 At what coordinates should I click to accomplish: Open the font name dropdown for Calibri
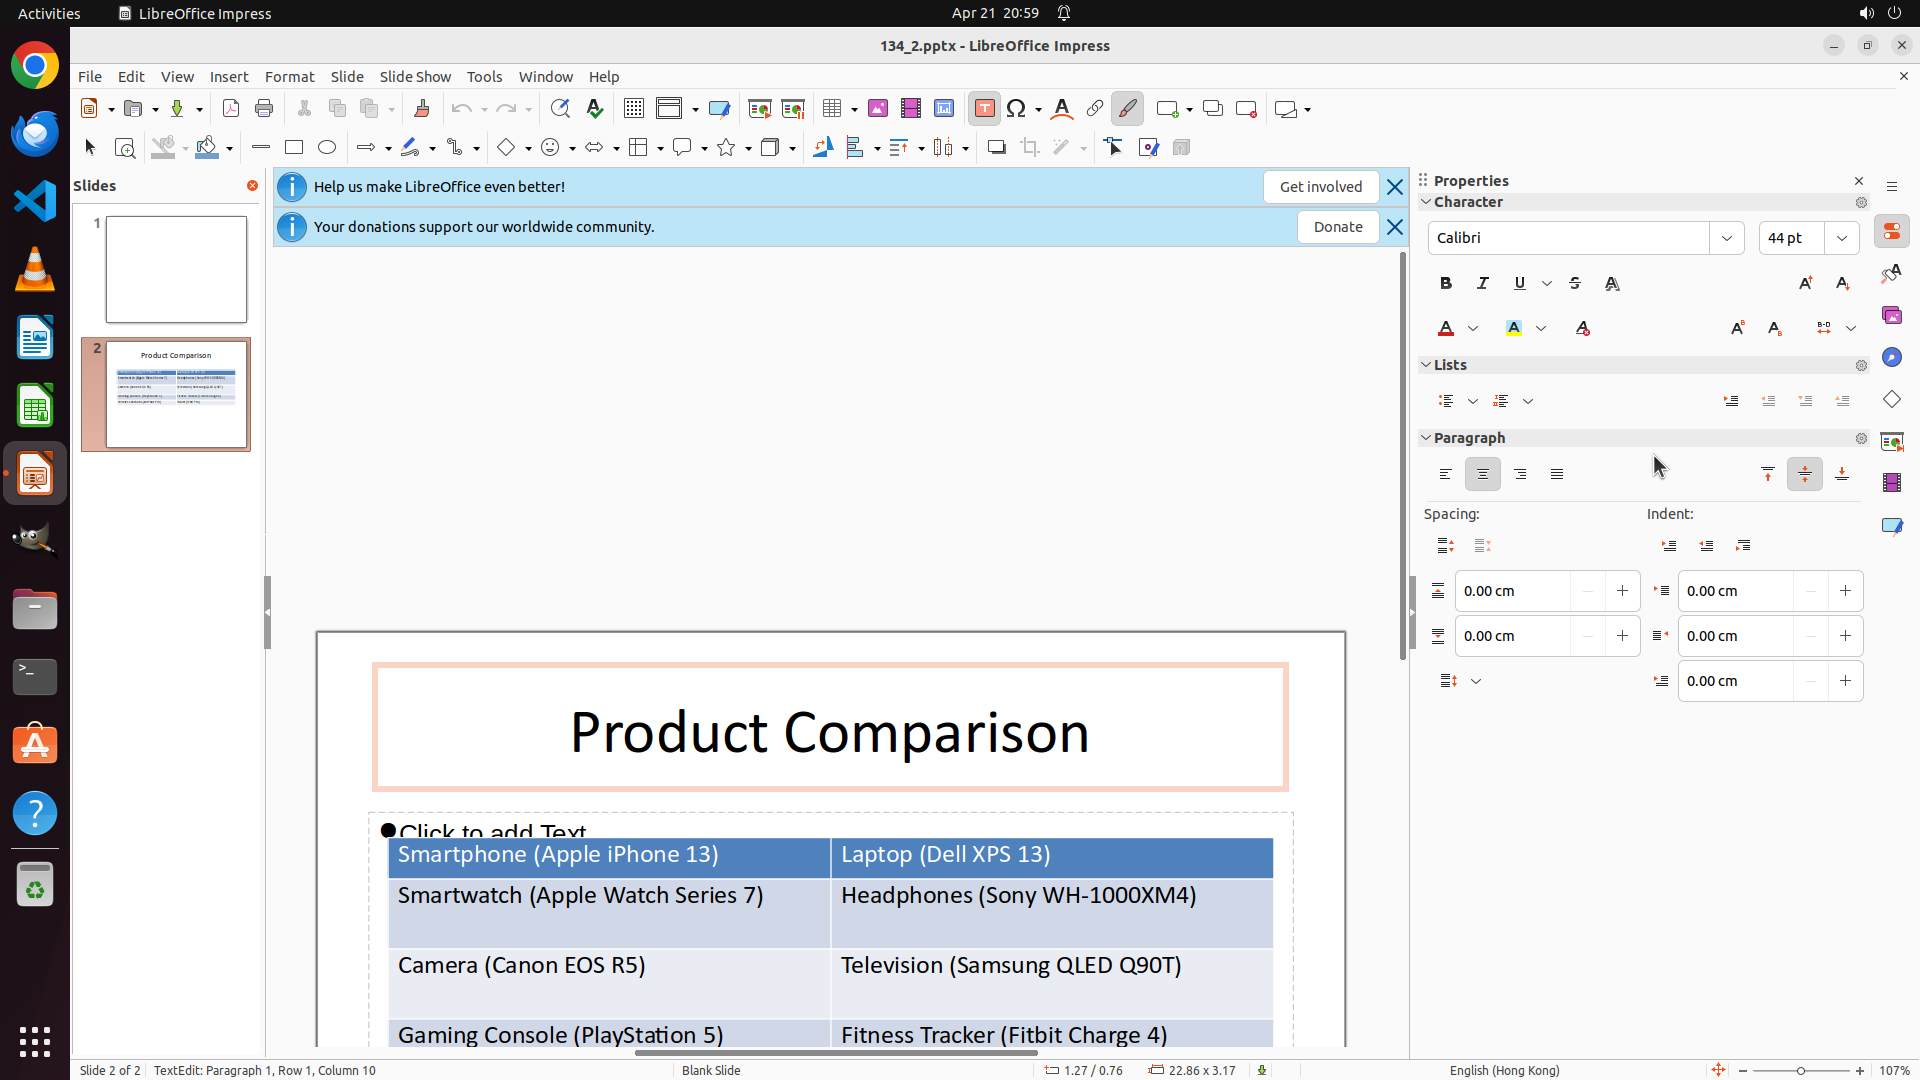[x=1727, y=238]
